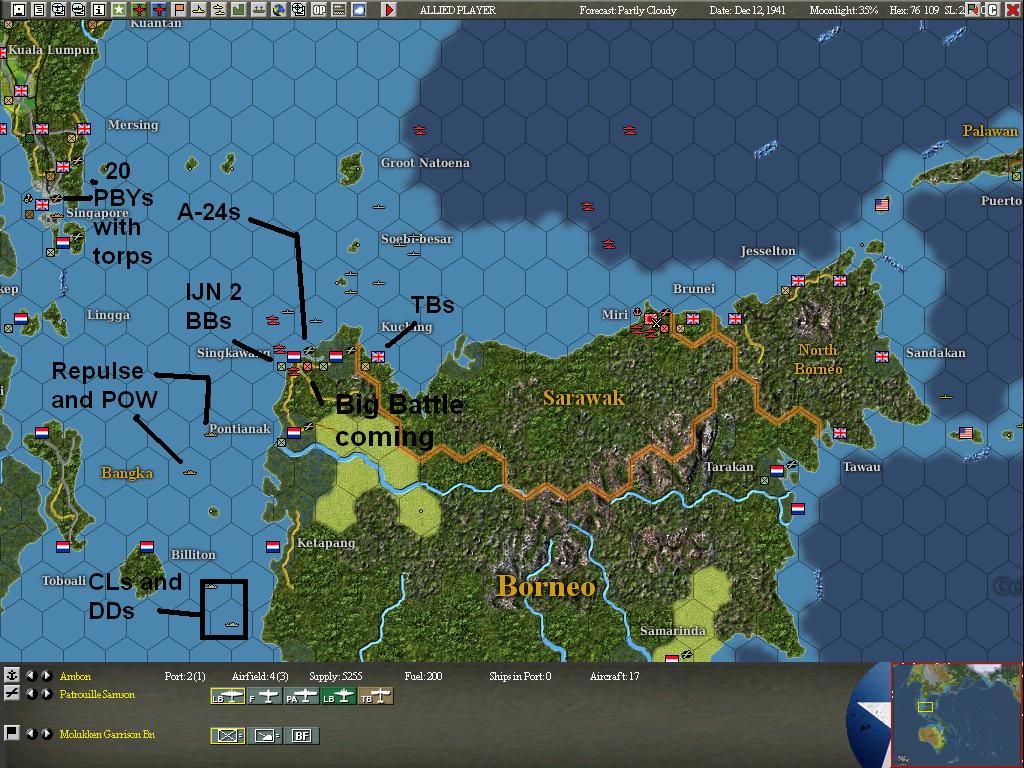This screenshot has height=768, width=1024.
Task: Select the artillery gun land unit icon
Action: pyautogui.click(x=265, y=736)
